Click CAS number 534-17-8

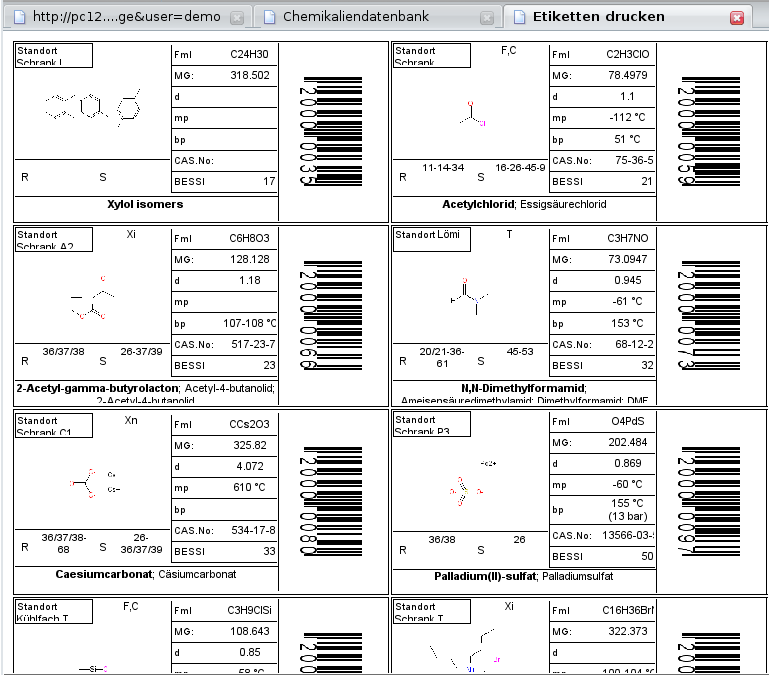coord(253,530)
